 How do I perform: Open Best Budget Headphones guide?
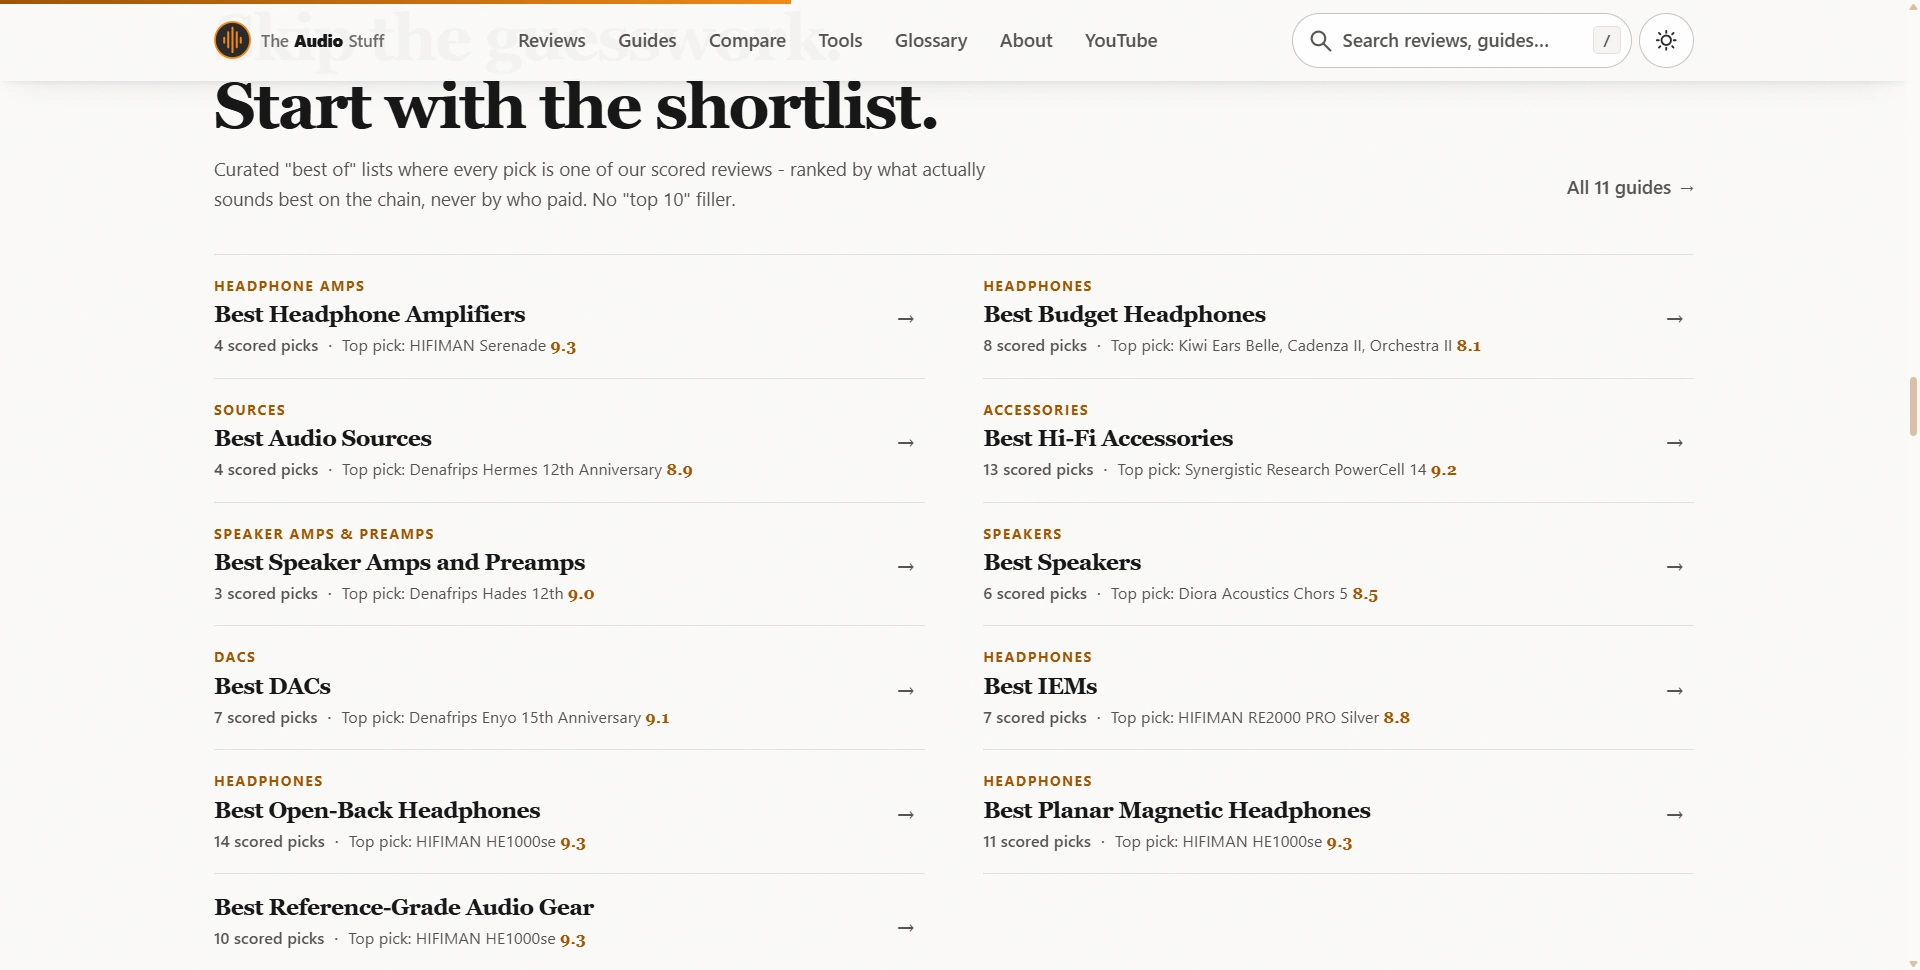click(1124, 314)
